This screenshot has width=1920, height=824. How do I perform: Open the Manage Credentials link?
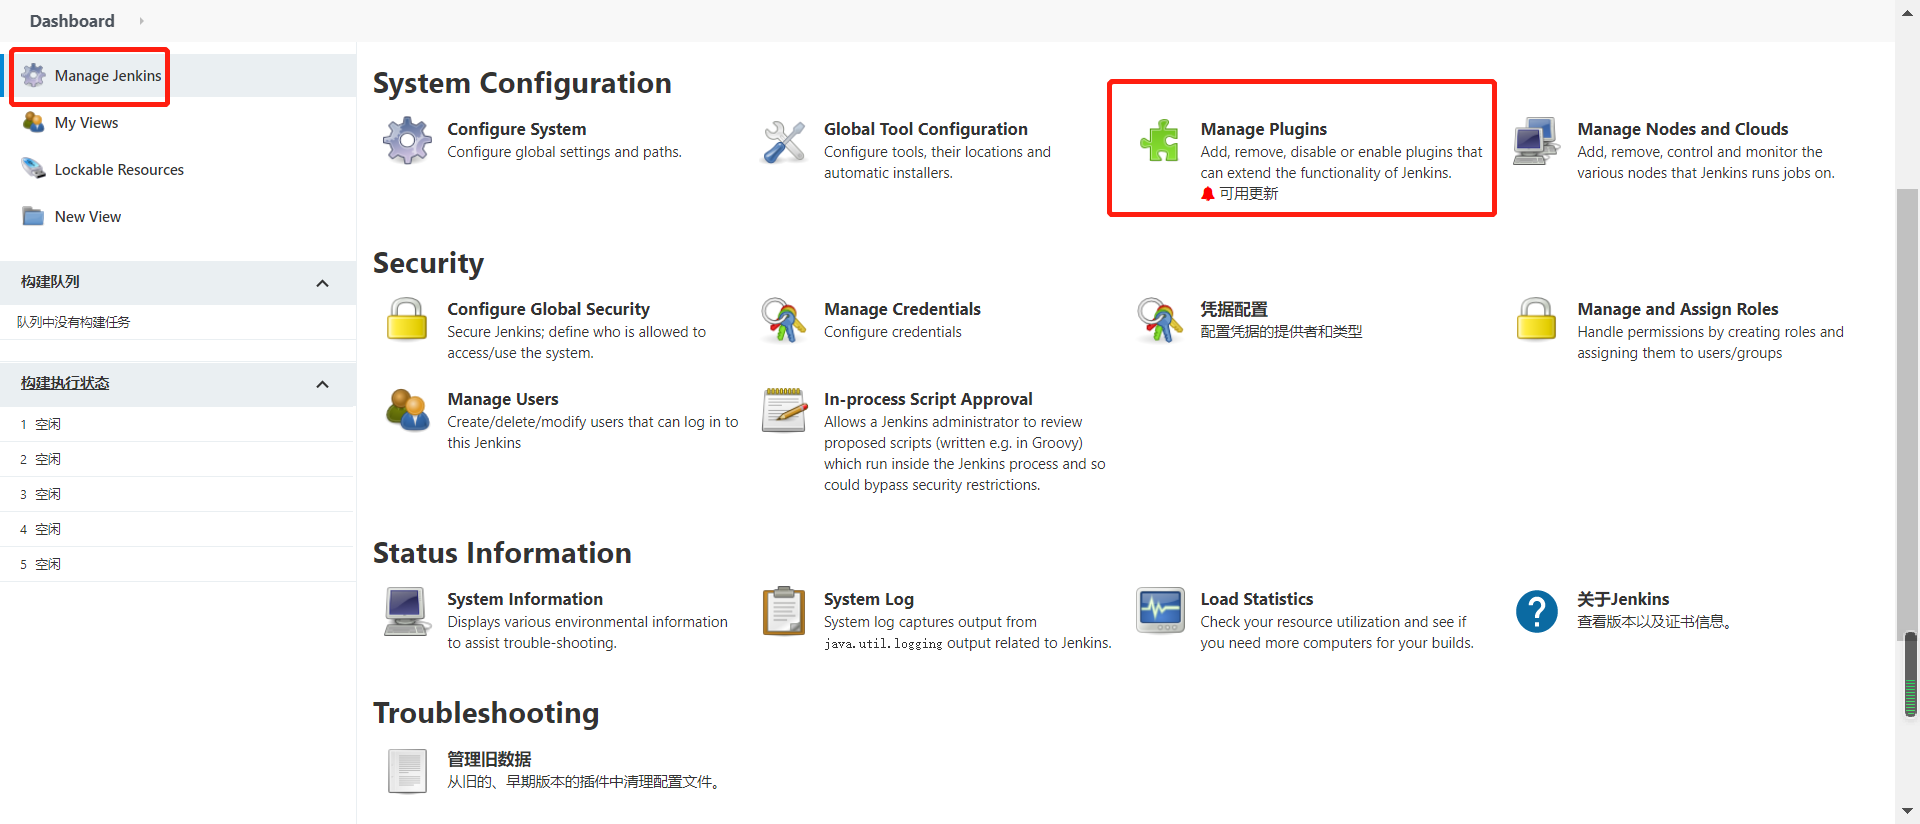pyautogui.click(x=902, y=309)
